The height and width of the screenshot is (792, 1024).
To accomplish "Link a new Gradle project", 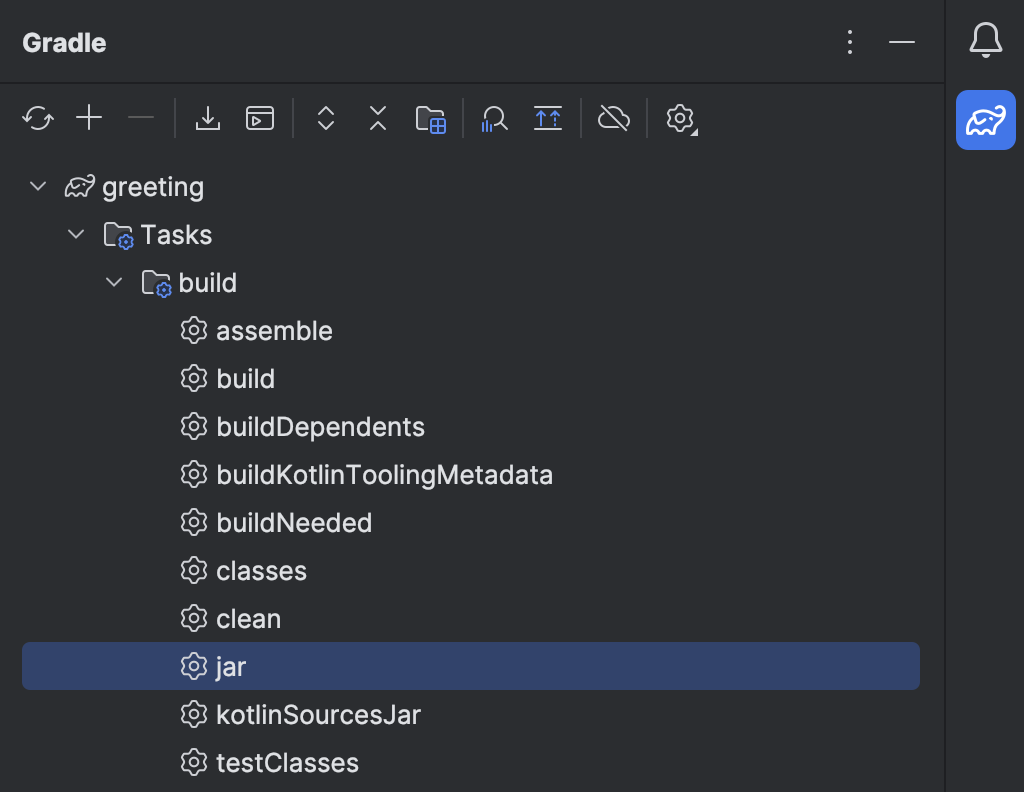I will tap(89, 118).
